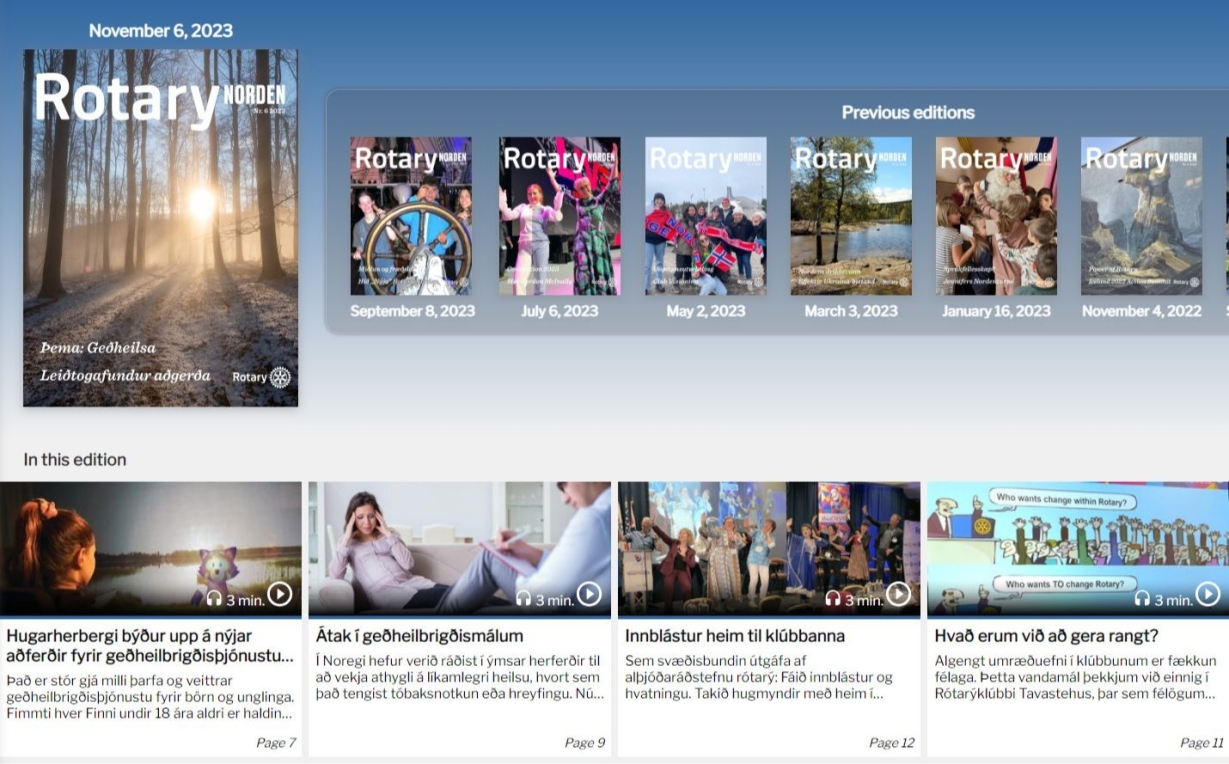Click Who wants change cartoon image
The image size is (1229, 764).
point(1078,548)
